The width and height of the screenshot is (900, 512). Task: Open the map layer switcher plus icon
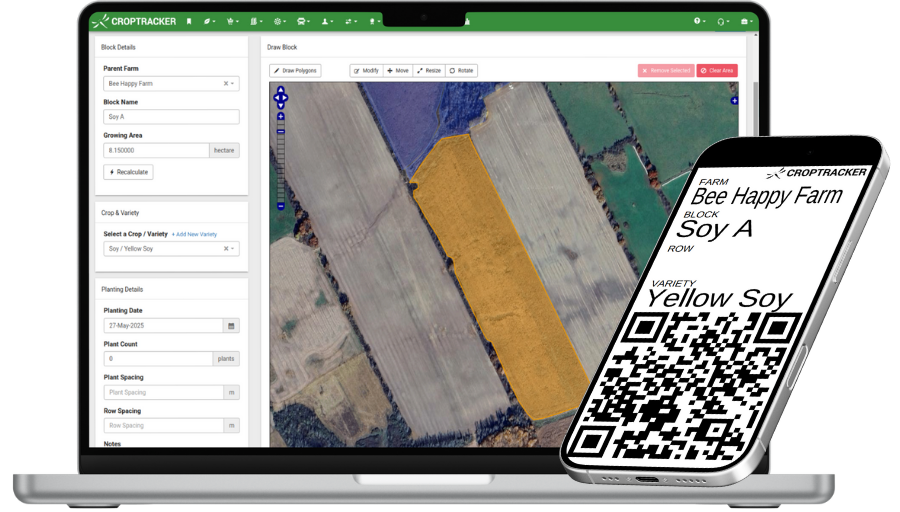click(734, 101)
